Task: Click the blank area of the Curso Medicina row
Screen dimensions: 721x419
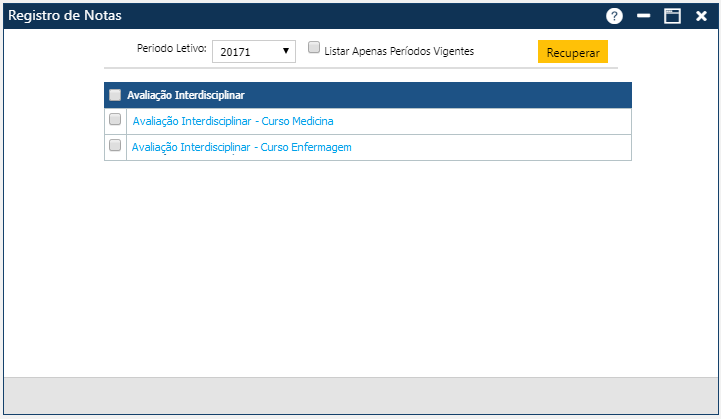Action: [x=480, y=121]
